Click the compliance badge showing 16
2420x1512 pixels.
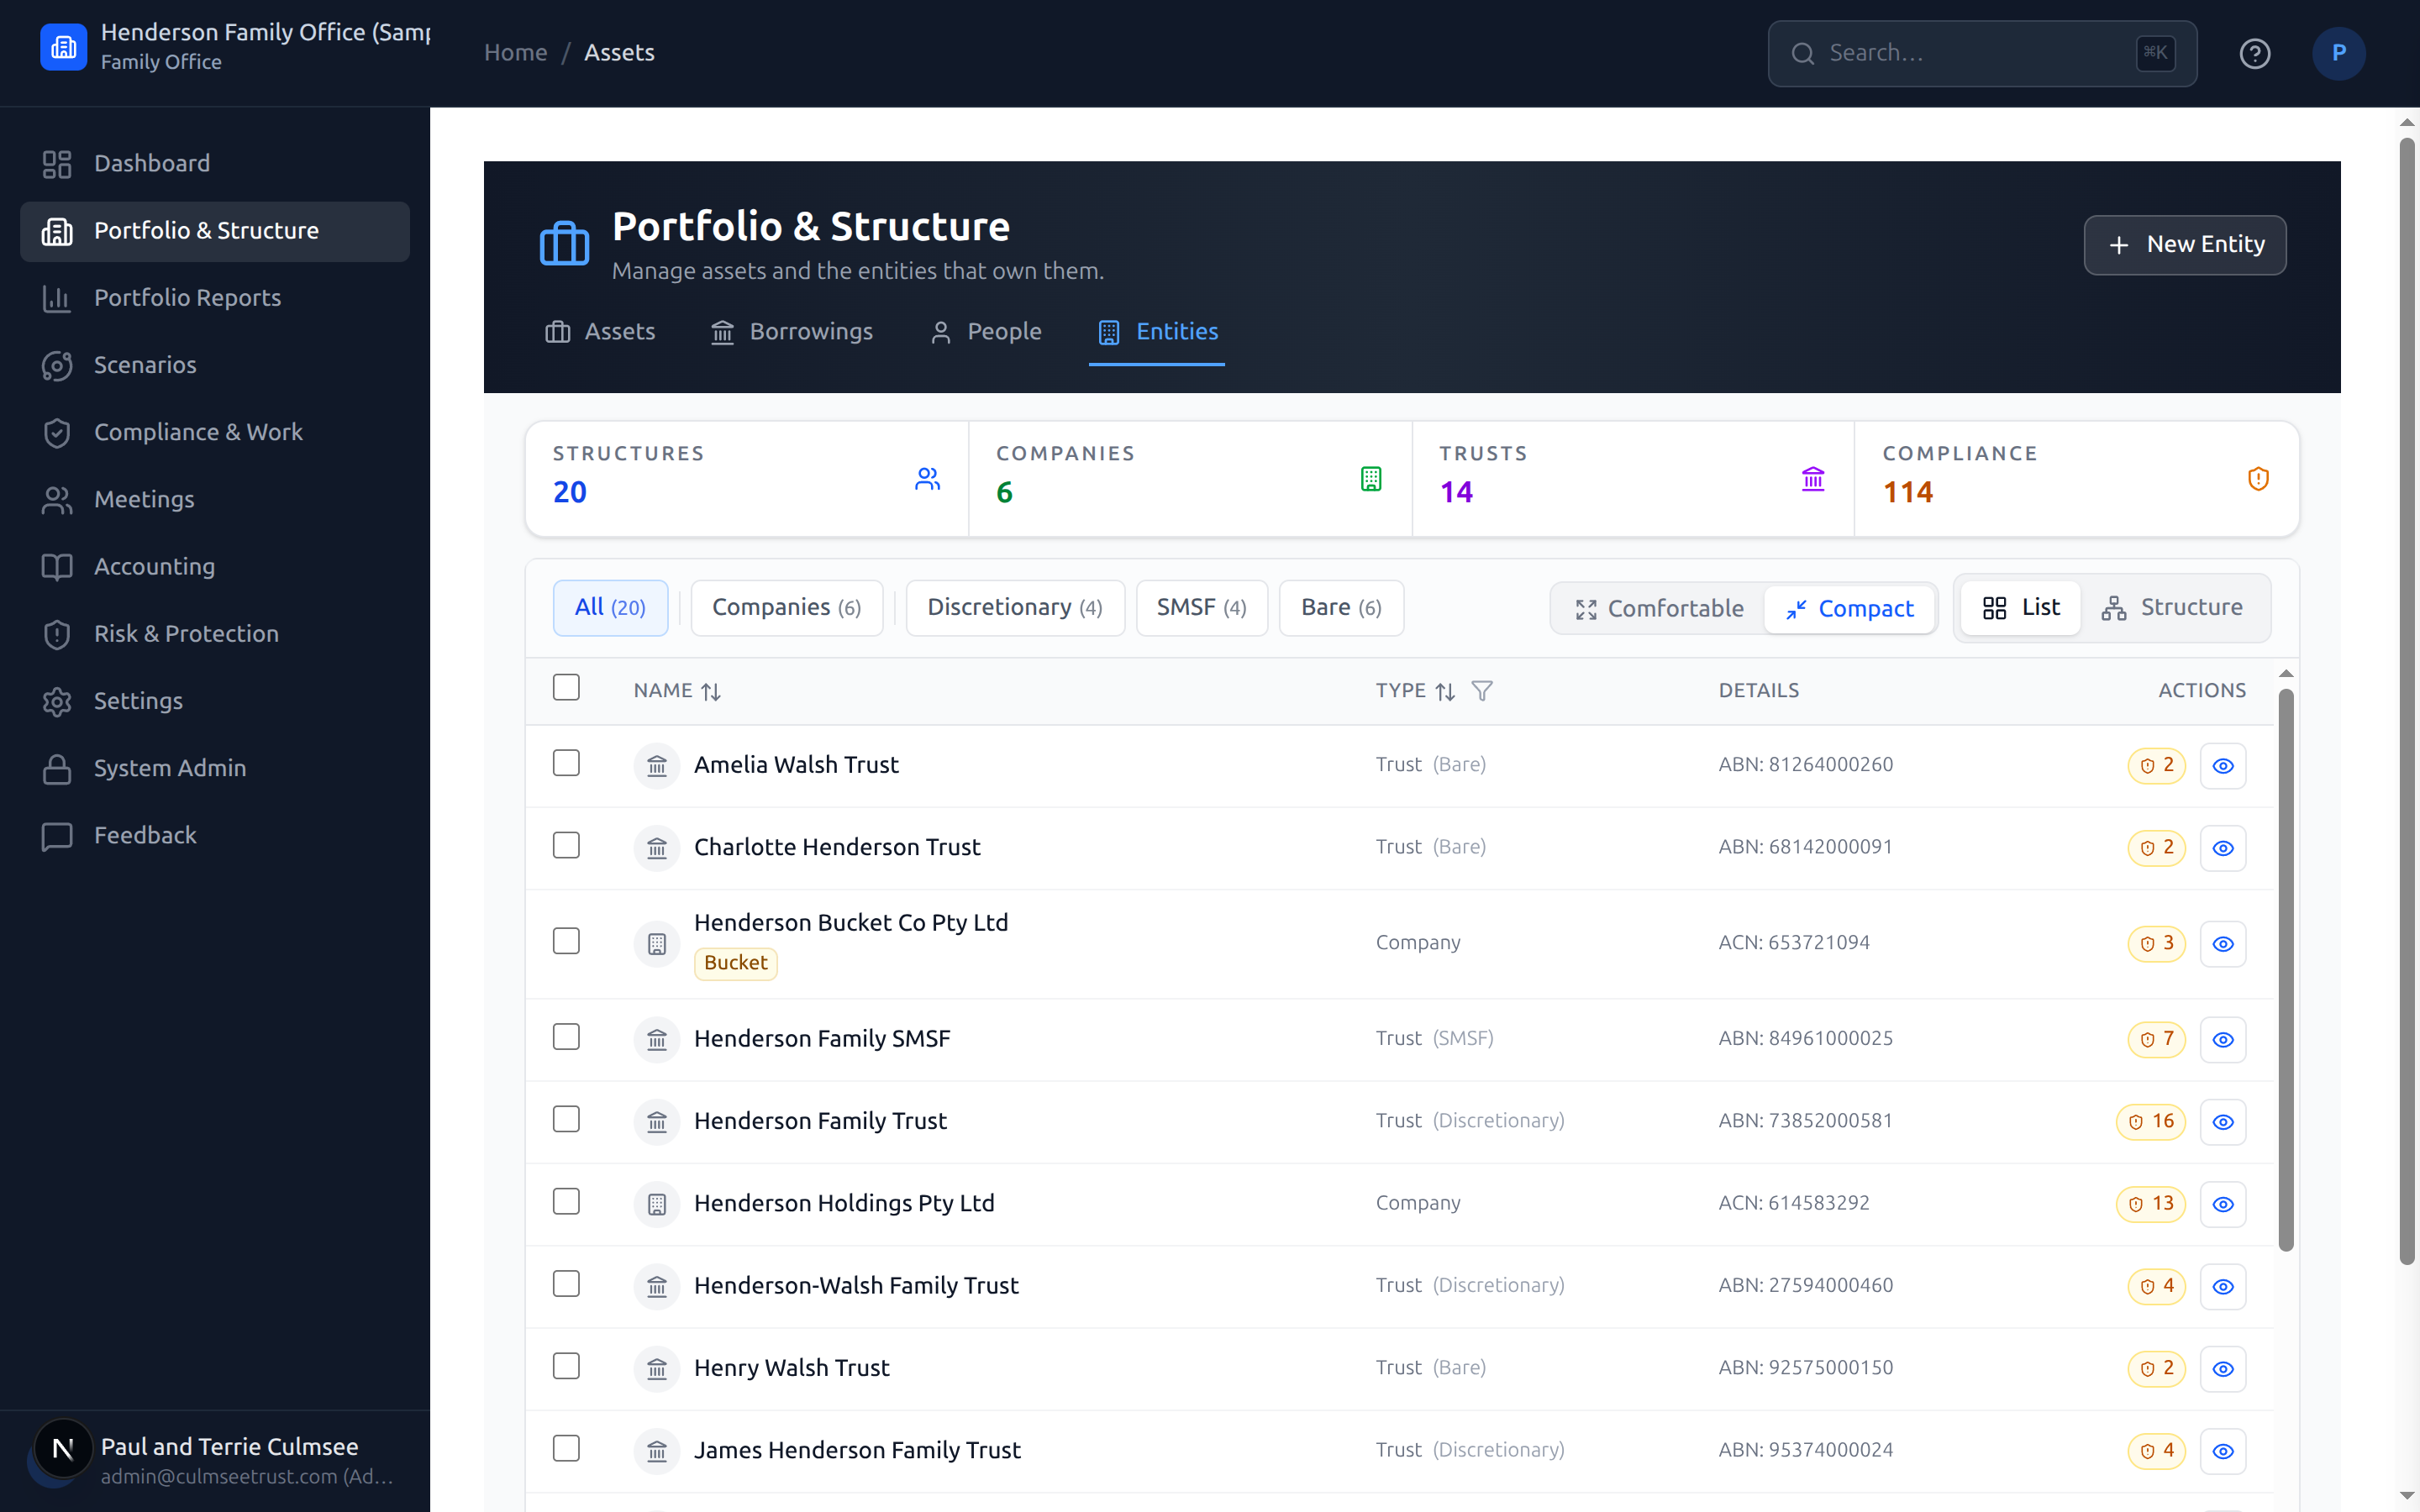click(2151, 1121)
